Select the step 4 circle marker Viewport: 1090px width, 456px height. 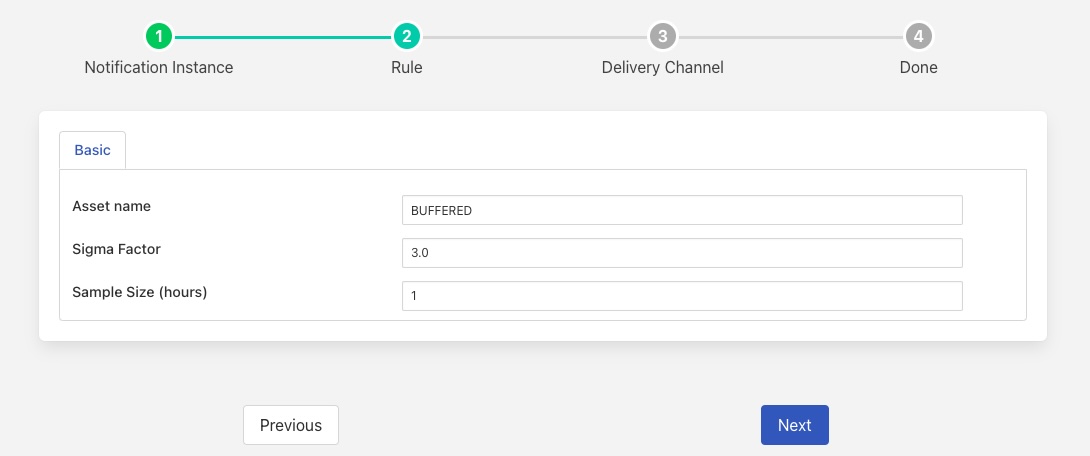pos(918,37)
